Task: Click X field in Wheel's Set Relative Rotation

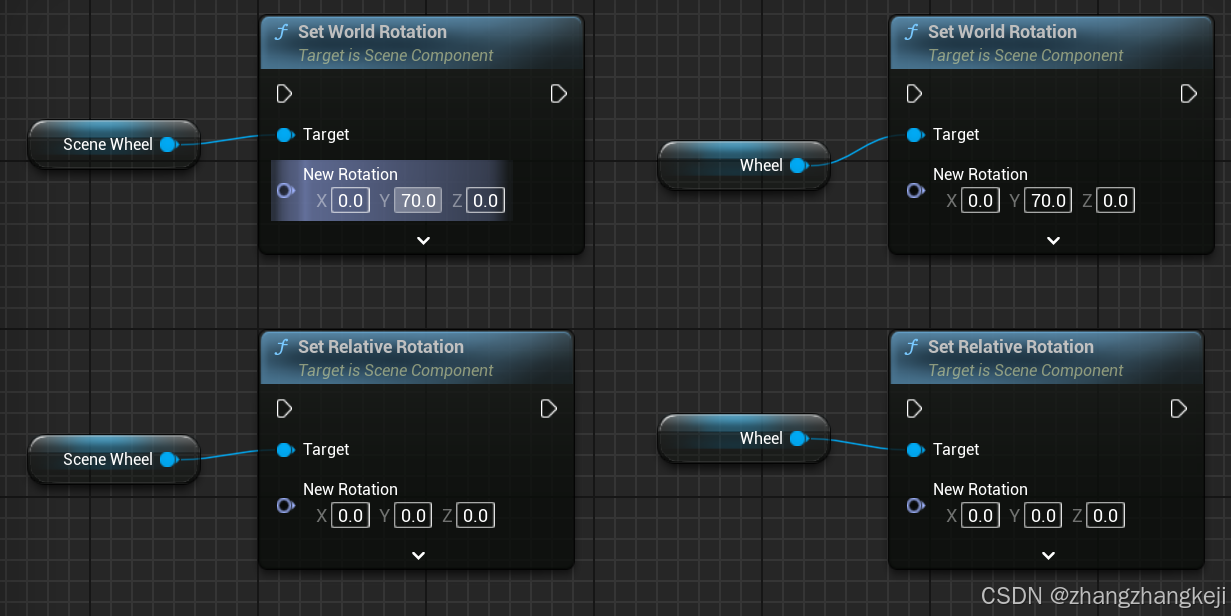Action: 981,516
